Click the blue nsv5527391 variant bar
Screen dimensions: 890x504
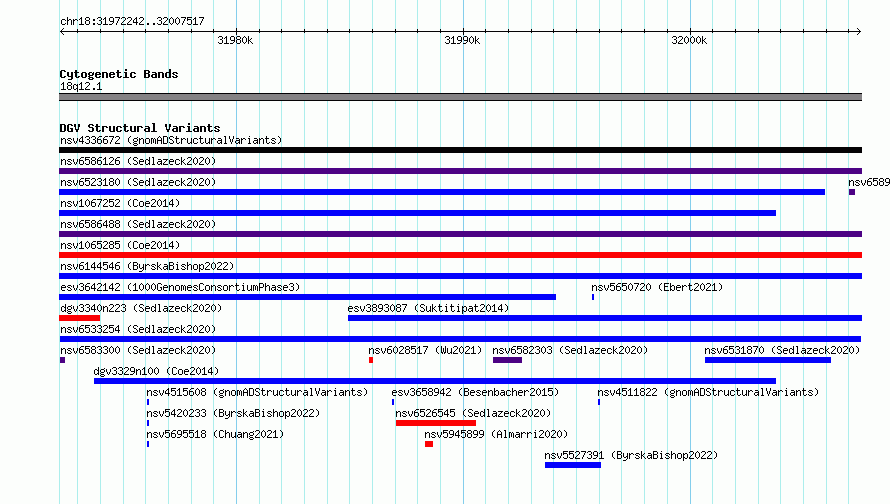(573, 465)
